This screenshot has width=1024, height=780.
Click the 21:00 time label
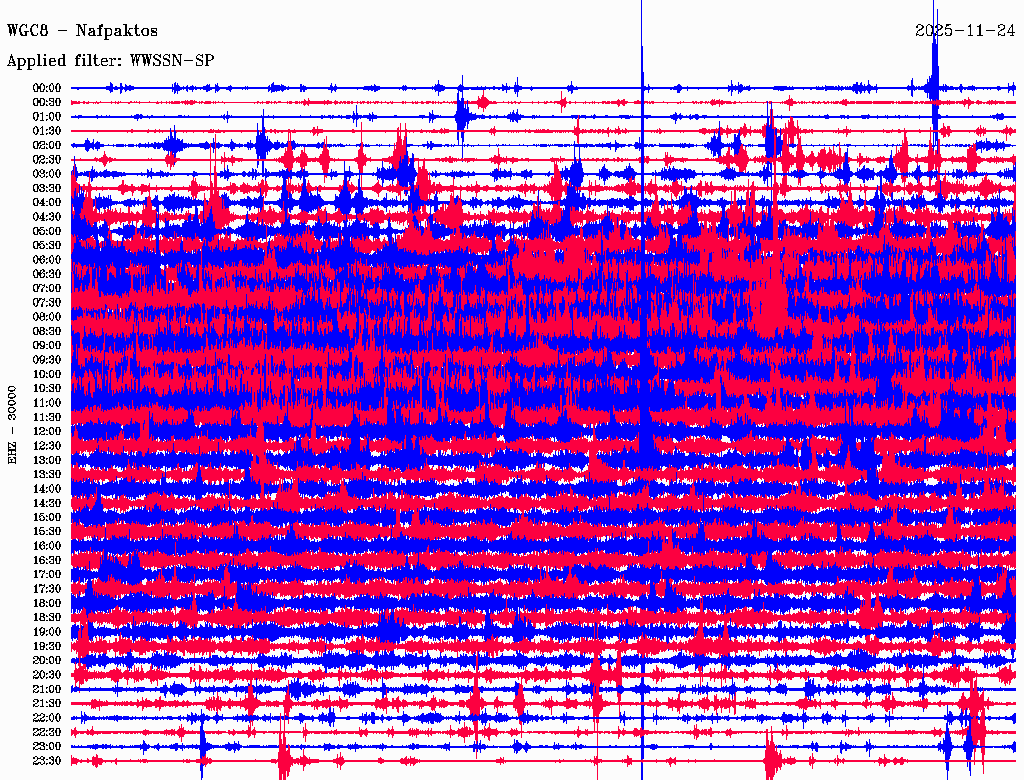[x=47, y=689]
